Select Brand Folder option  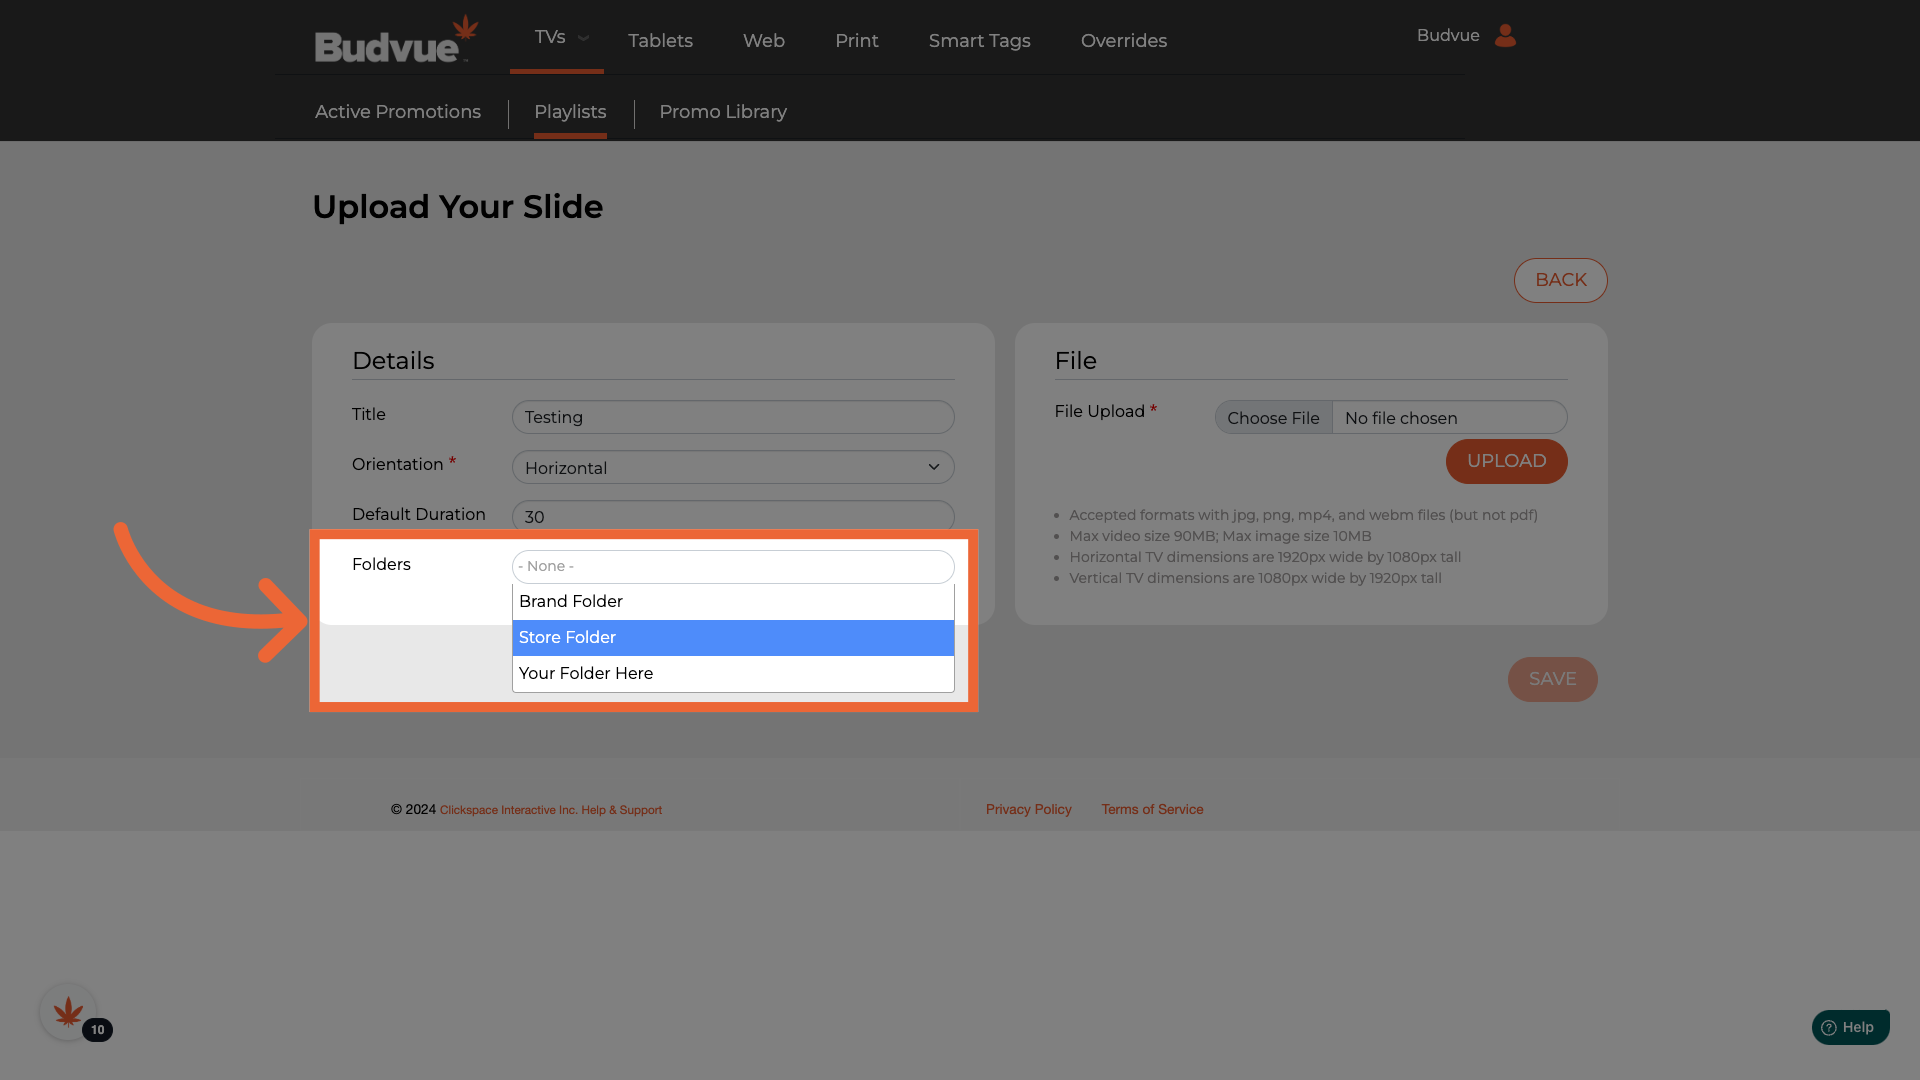[x=733, y=602]
